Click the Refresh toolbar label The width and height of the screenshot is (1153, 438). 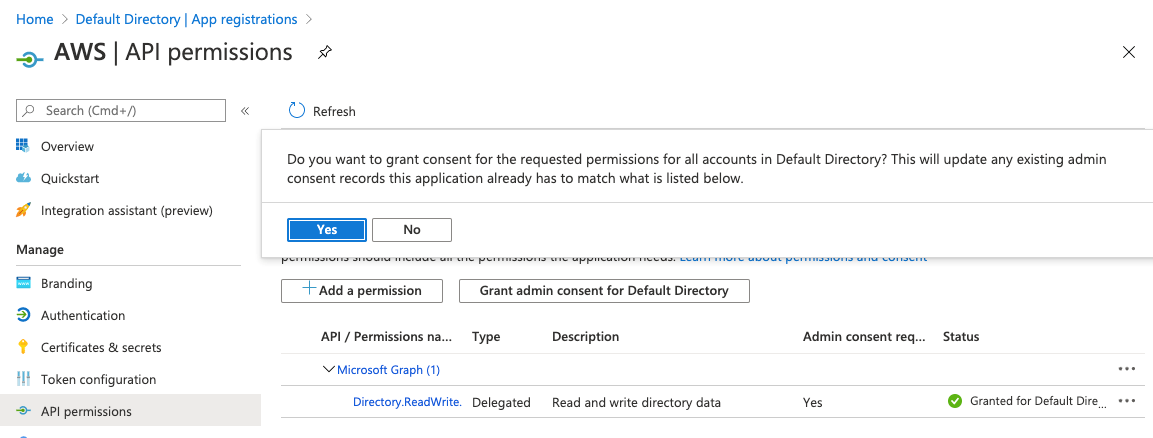[334, 112]
